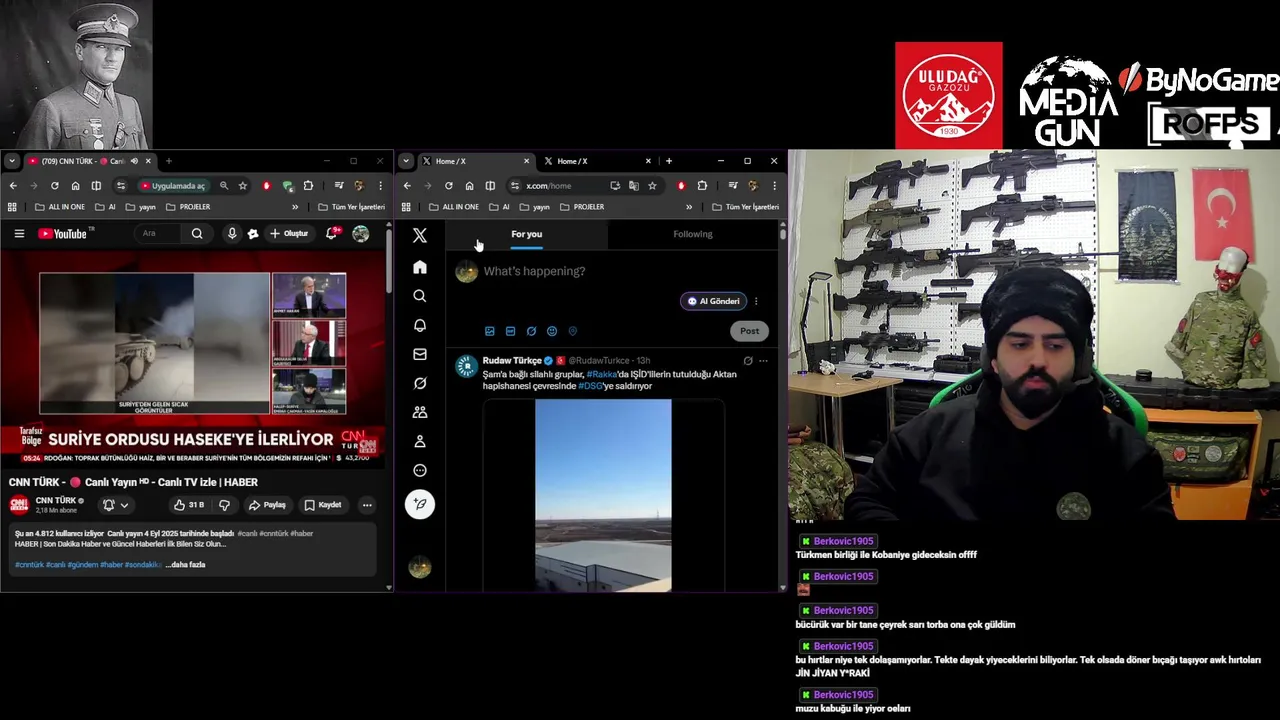
Task: Select the Following timeline tab
Action: coord(693,234)
